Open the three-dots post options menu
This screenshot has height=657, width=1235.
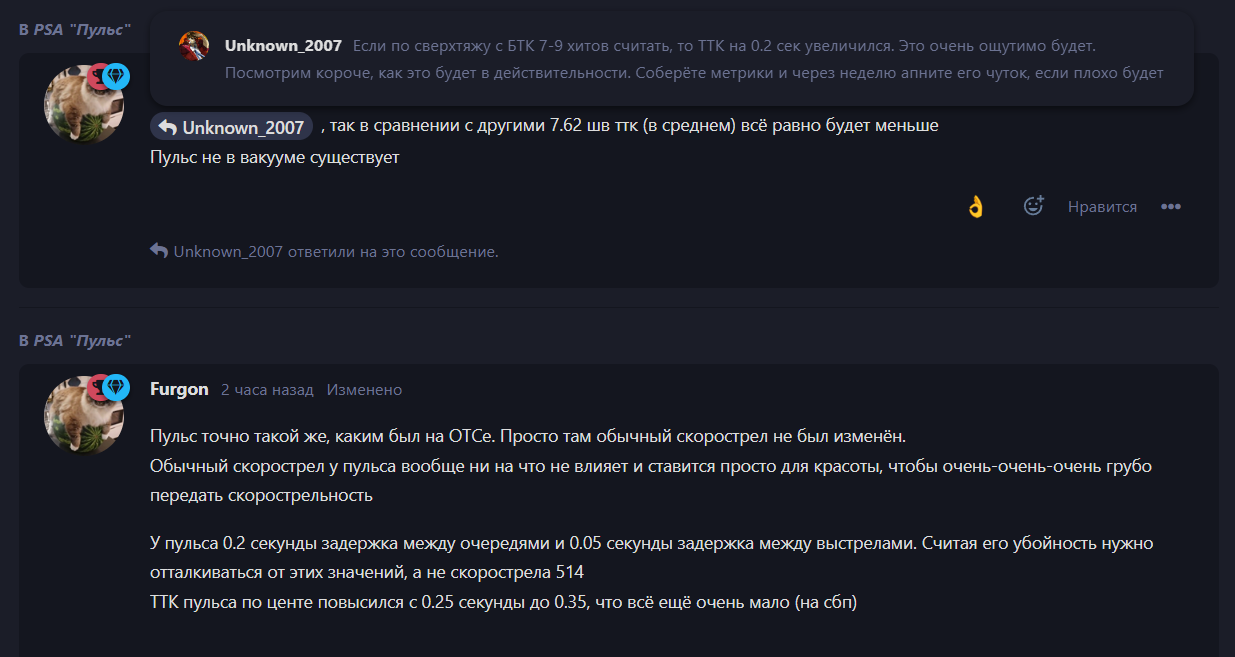(x=1171, y=207)
